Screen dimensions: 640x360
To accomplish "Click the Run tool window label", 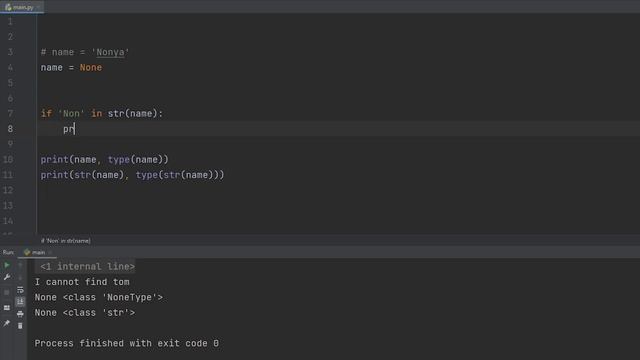I will [x=8, y=252].
